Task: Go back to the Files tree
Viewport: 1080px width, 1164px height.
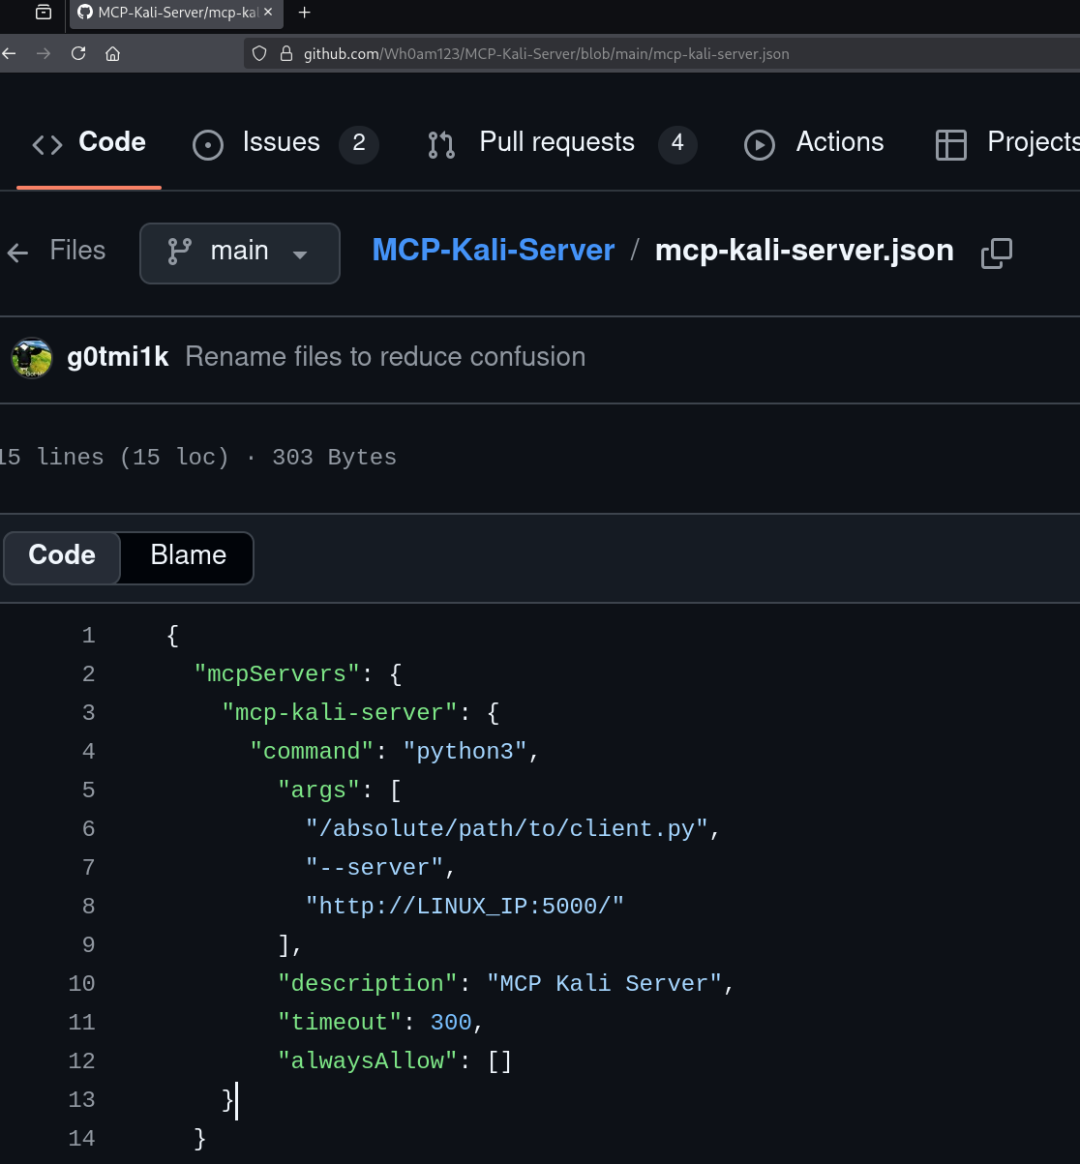Action: 56,251
